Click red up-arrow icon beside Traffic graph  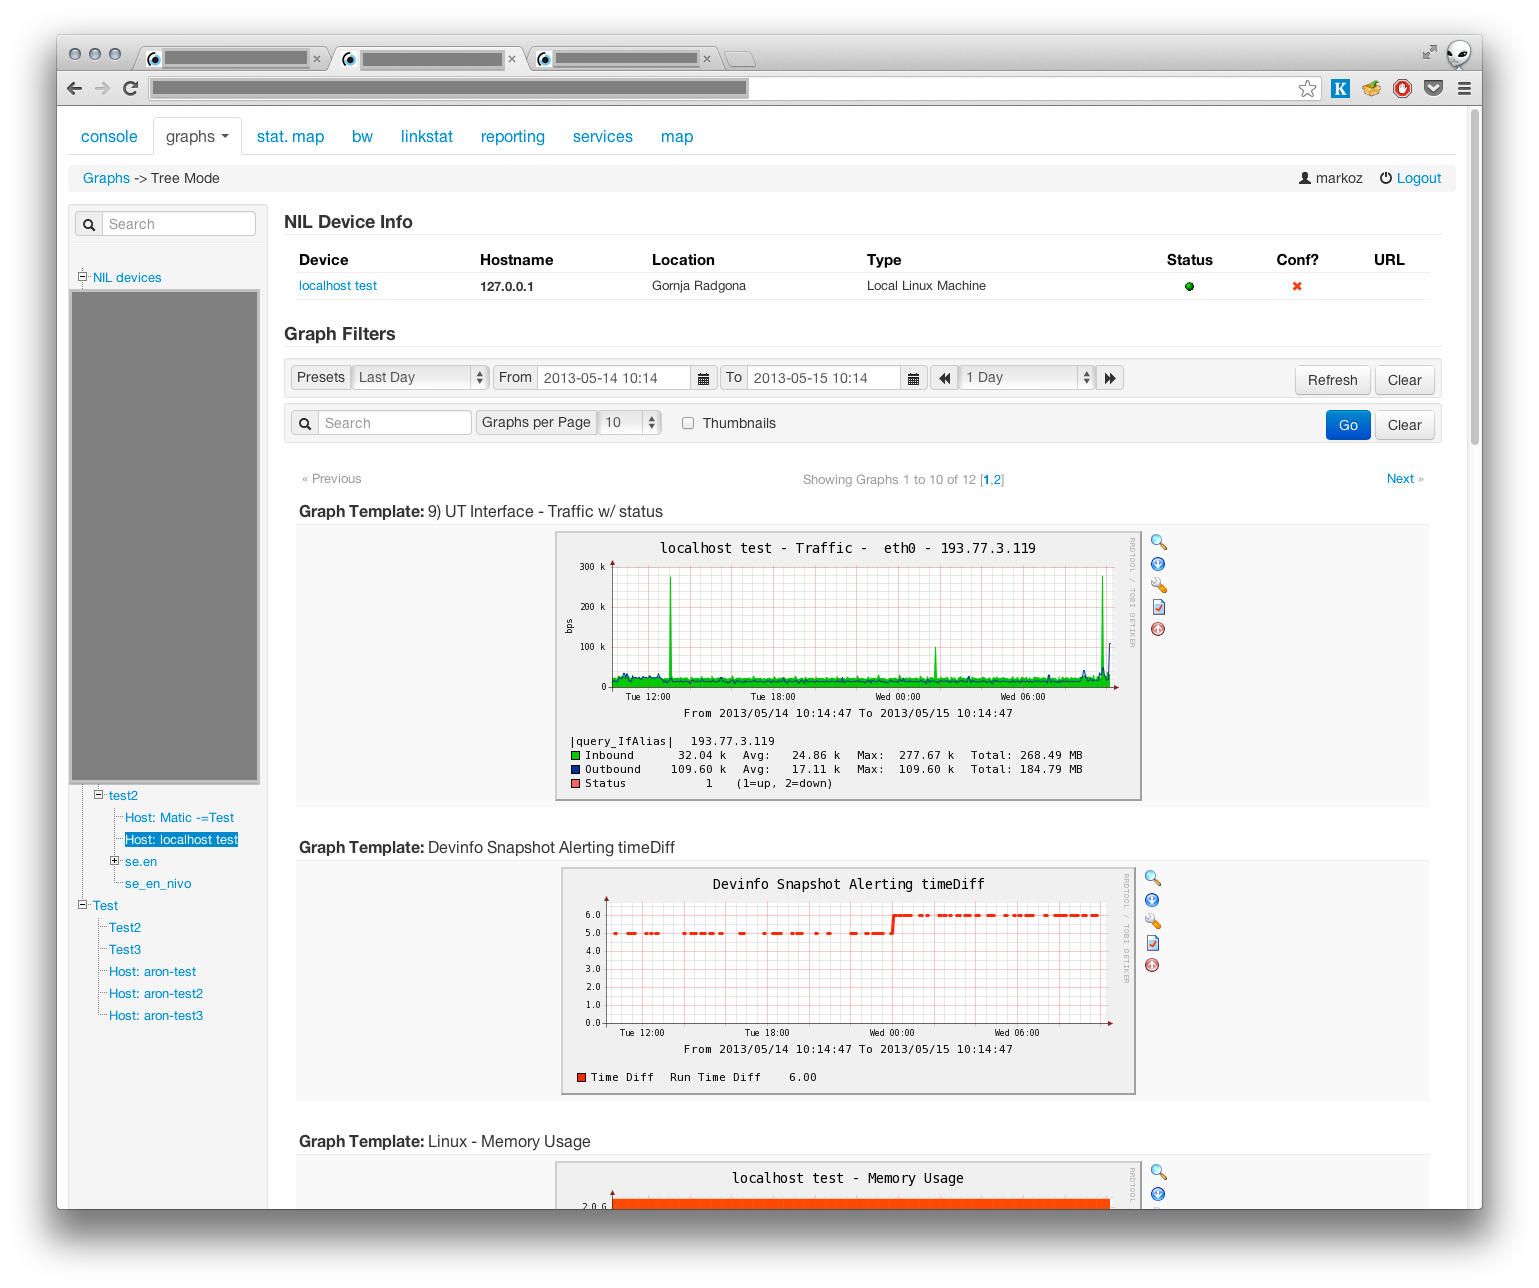click(1158, 629)
